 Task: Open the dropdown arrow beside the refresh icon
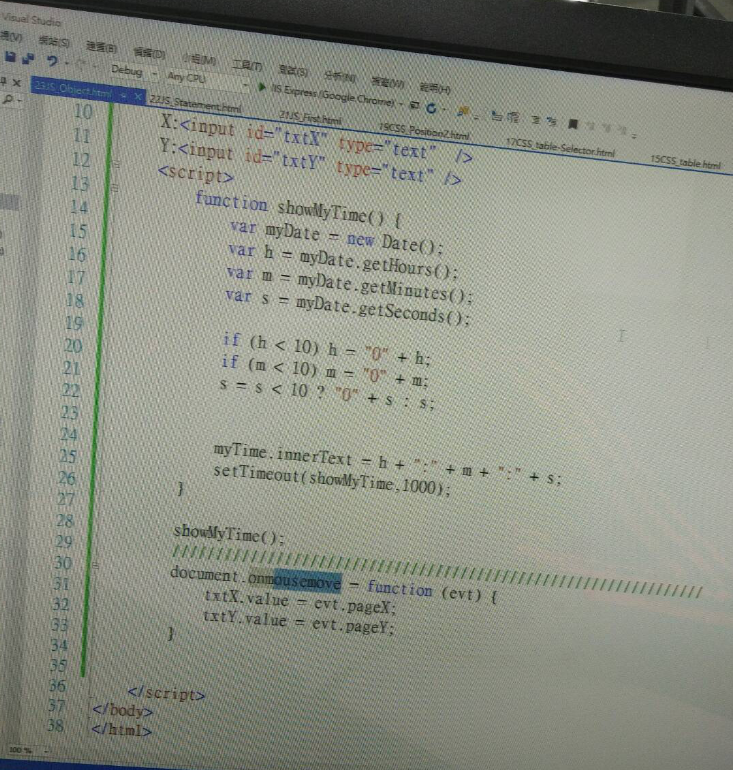click(443, 110)
